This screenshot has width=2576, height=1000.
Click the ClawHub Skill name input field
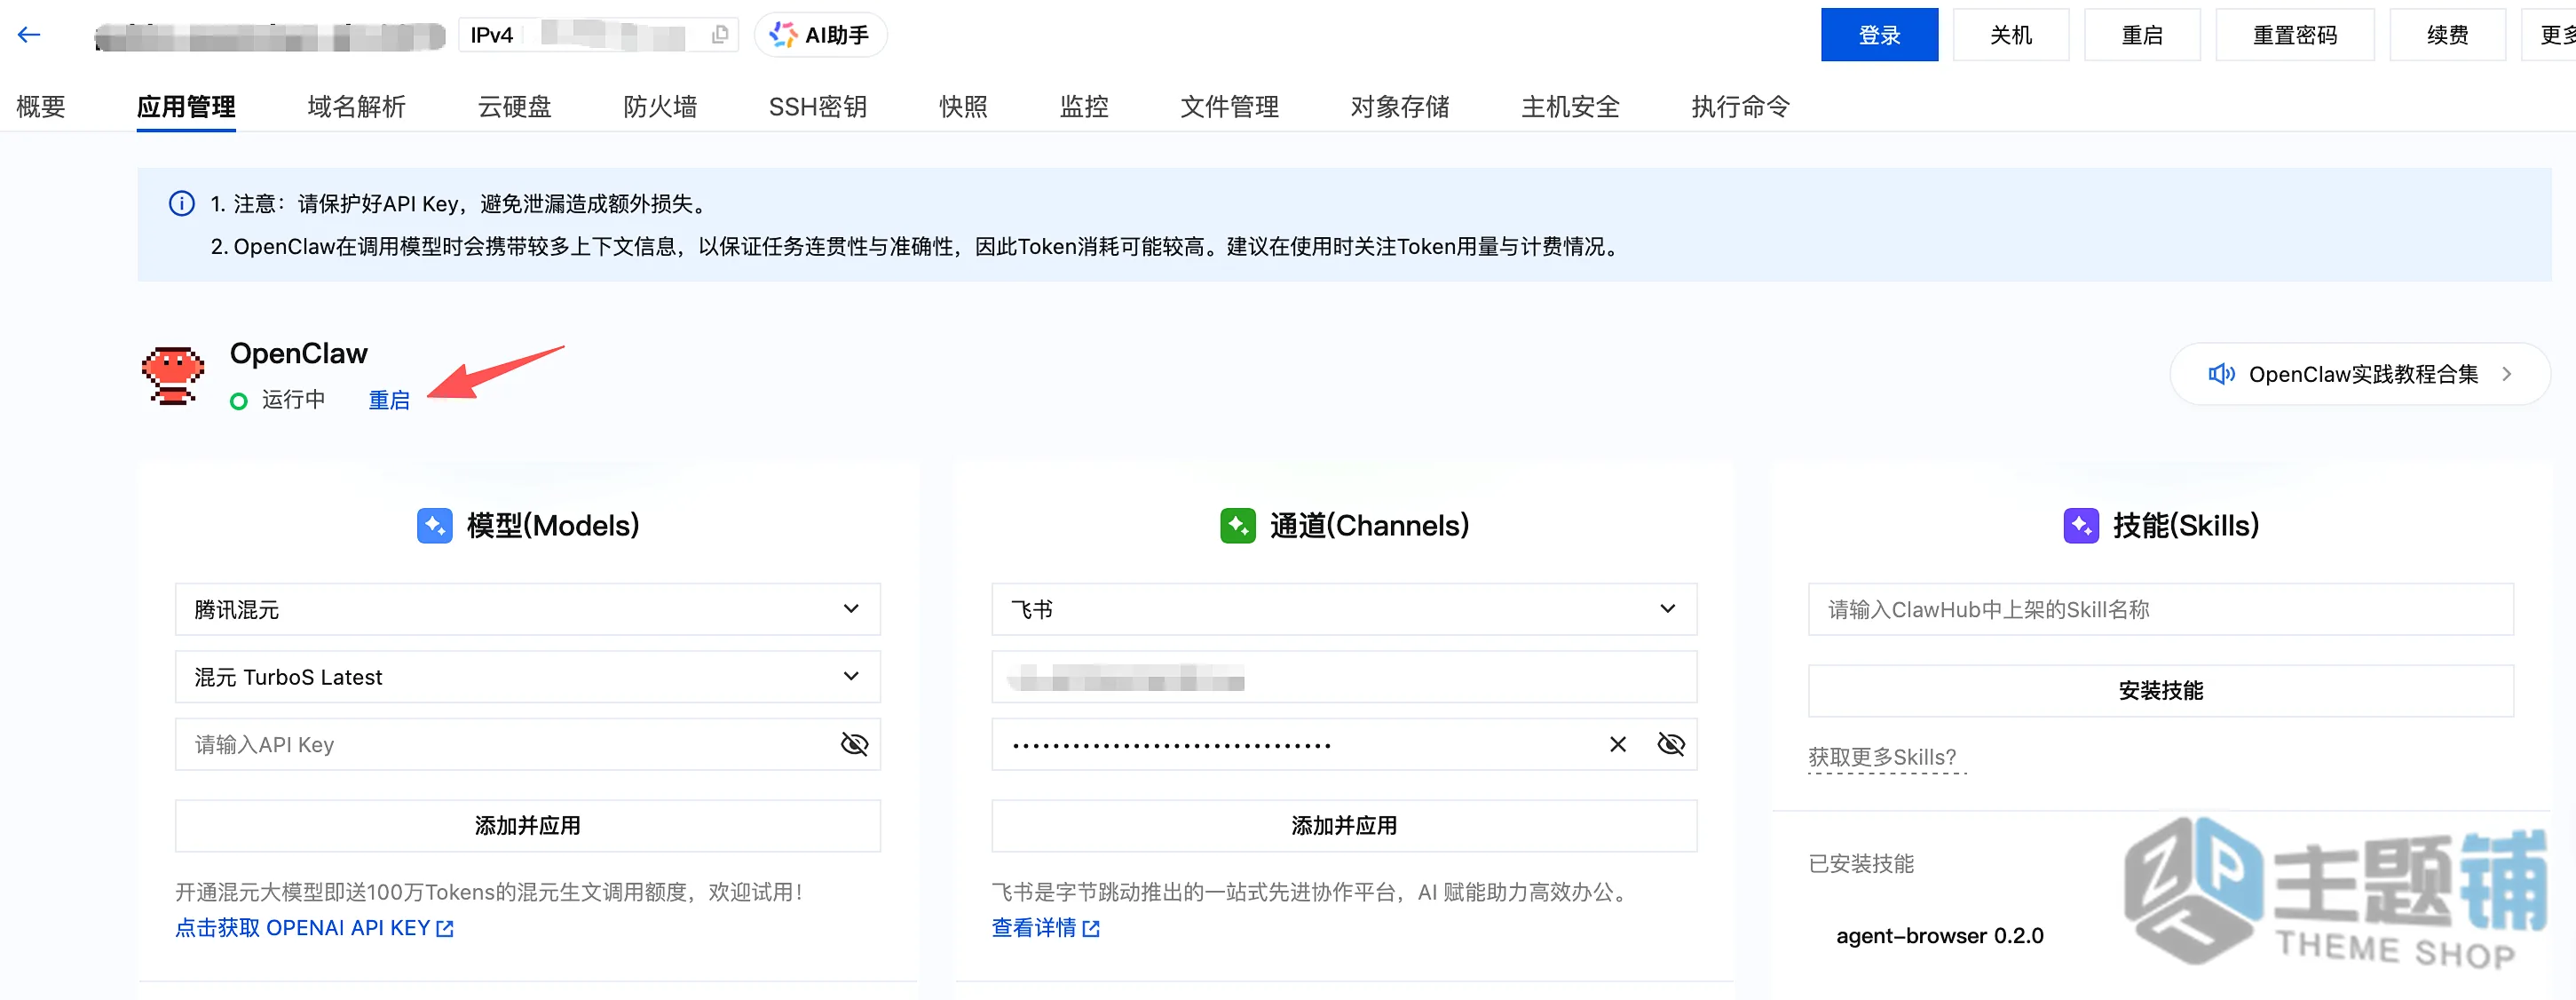[2160, 609]
